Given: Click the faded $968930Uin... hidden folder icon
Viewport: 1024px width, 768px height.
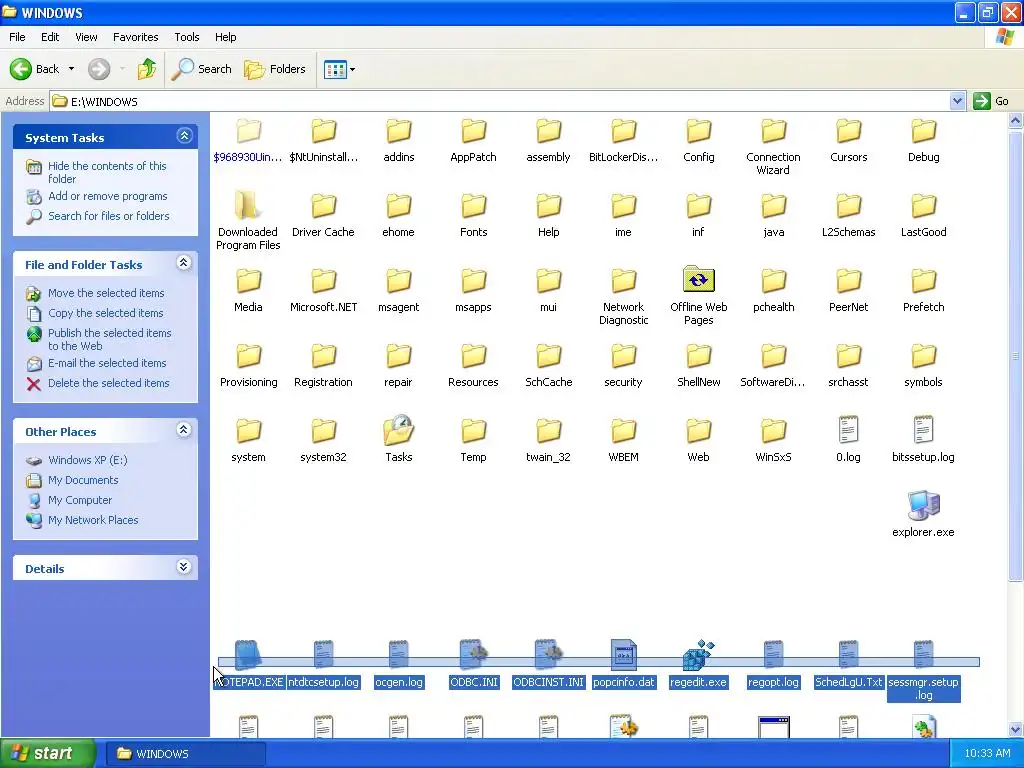Looking at the screenshot, I should pyautogui.click(x=248, y=131).
